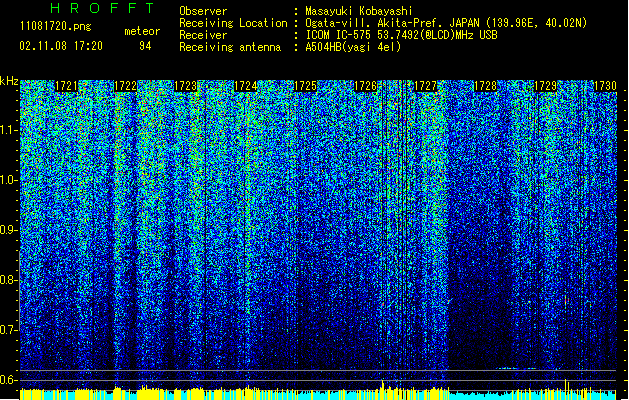The image size is (629, 400).
Task: Click the 1724 time marker
Action: point(246,86)
